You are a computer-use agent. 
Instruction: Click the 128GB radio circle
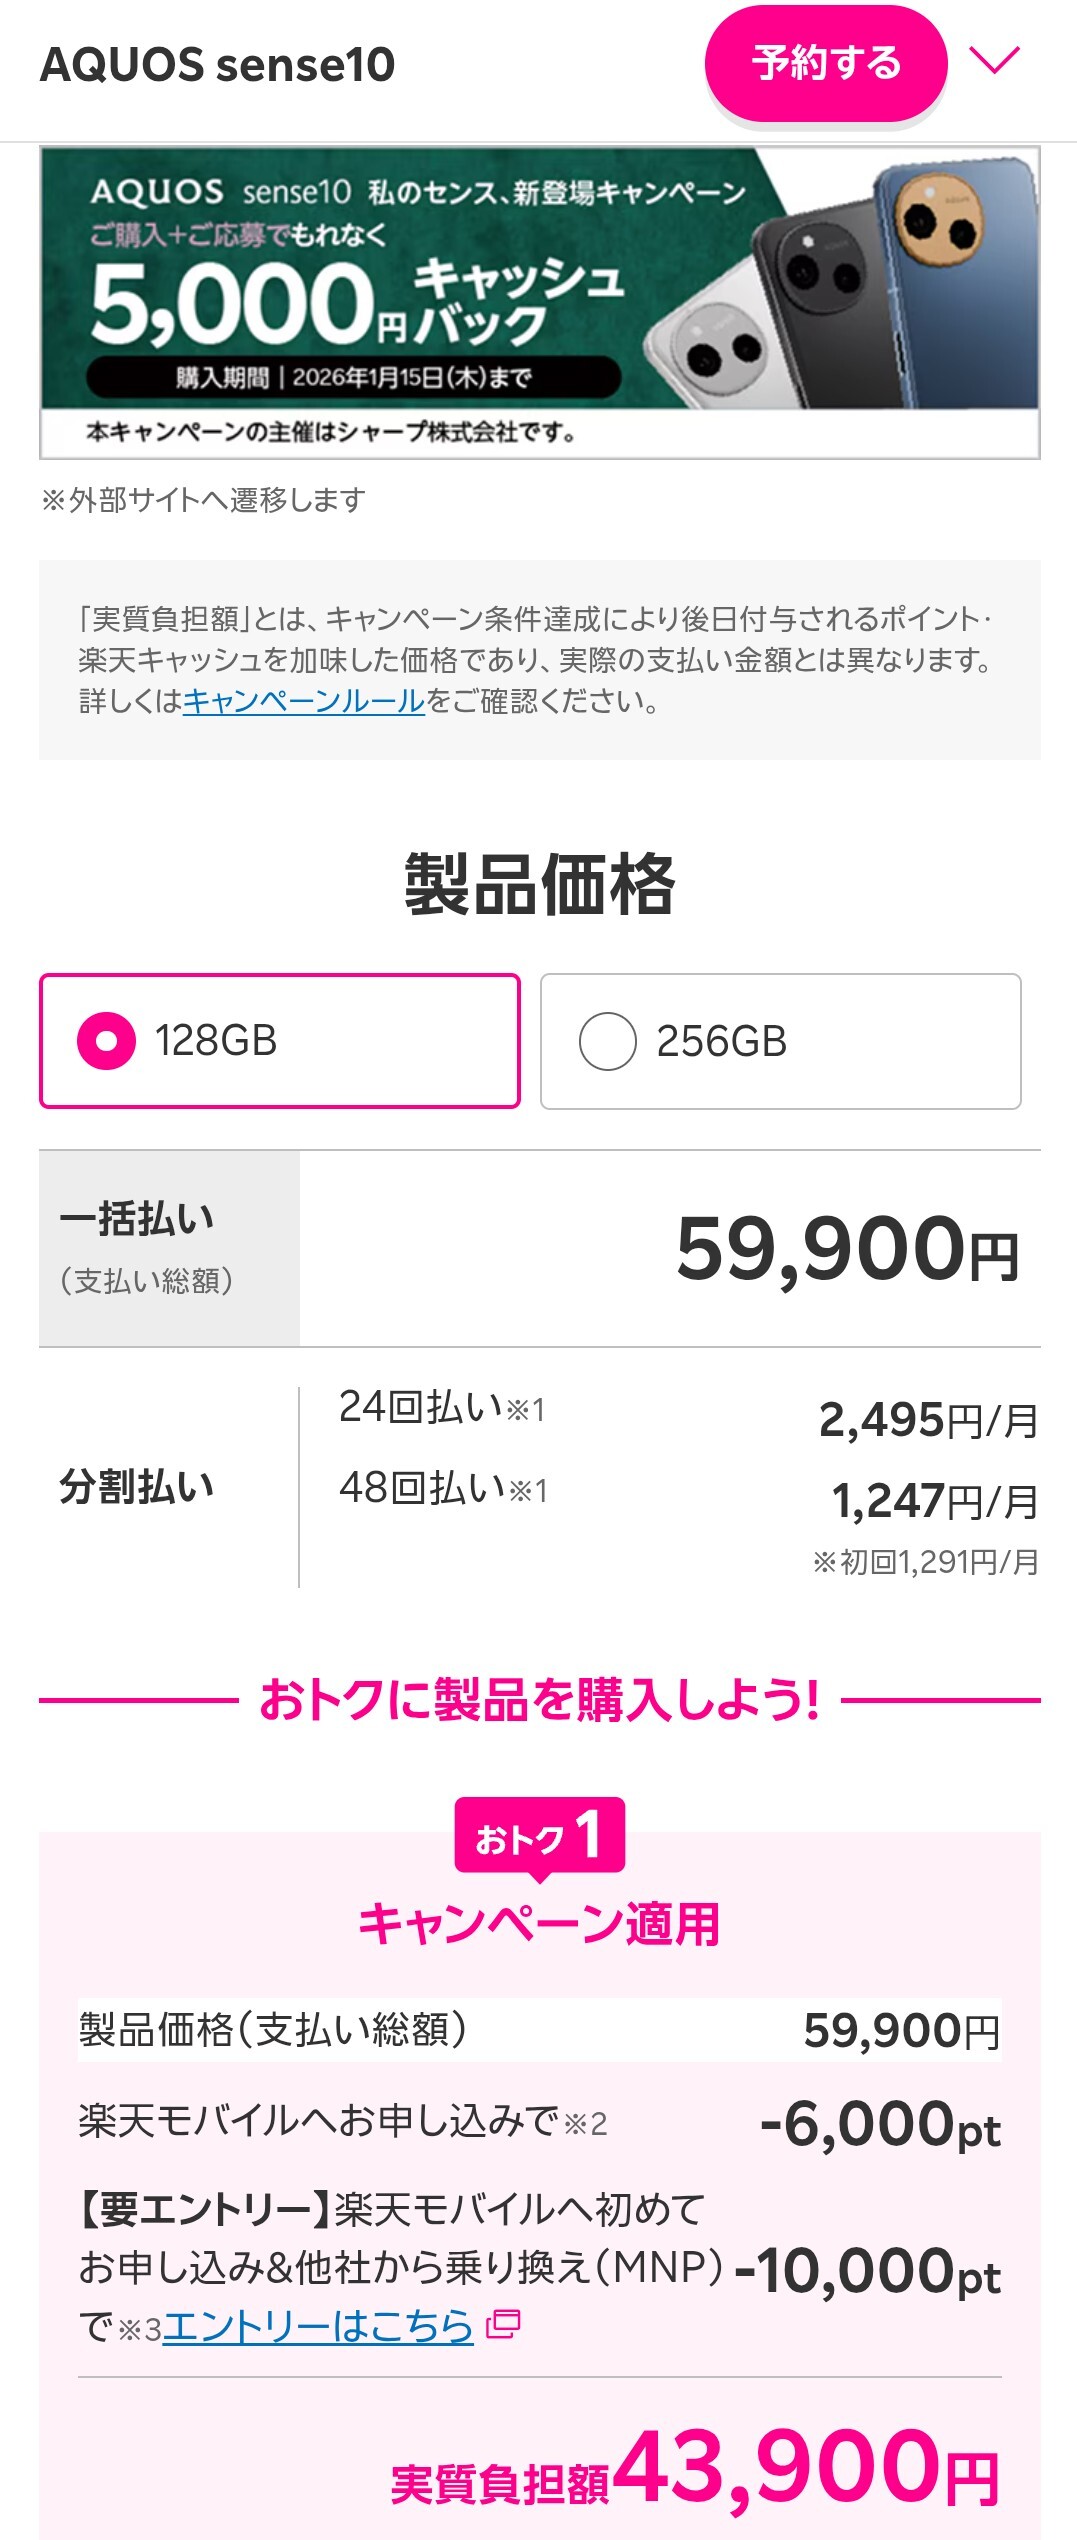coord(106,1041)
